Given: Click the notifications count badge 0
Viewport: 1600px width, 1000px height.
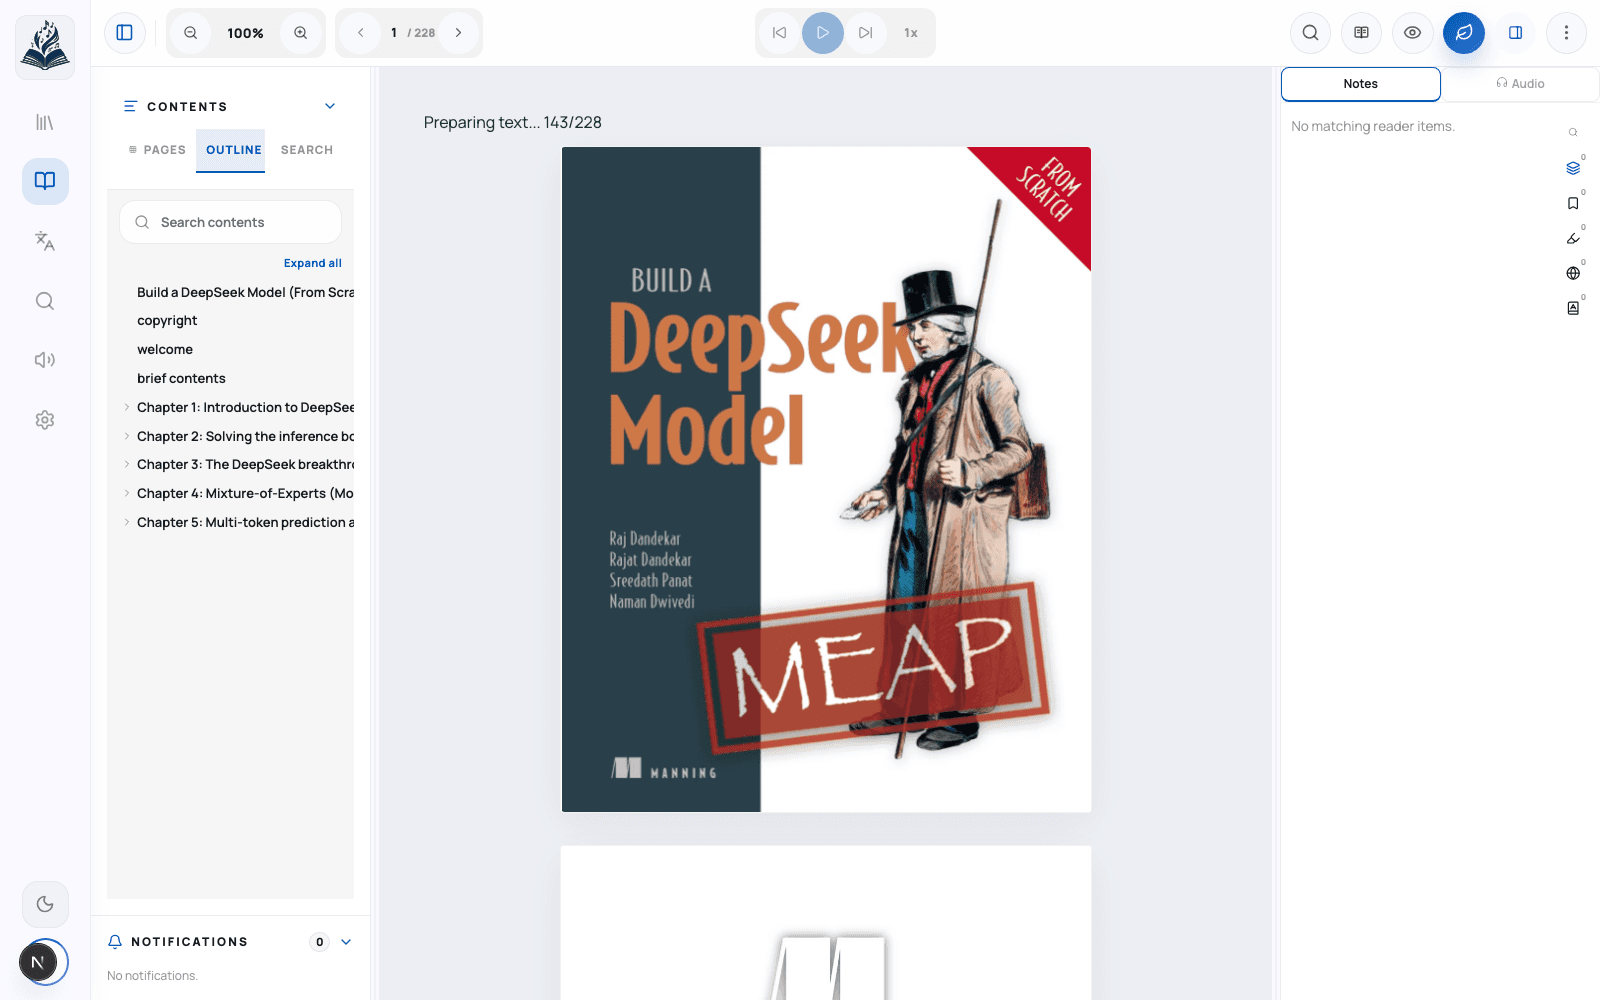Looking at the screenshot, I should pos(319,942).
